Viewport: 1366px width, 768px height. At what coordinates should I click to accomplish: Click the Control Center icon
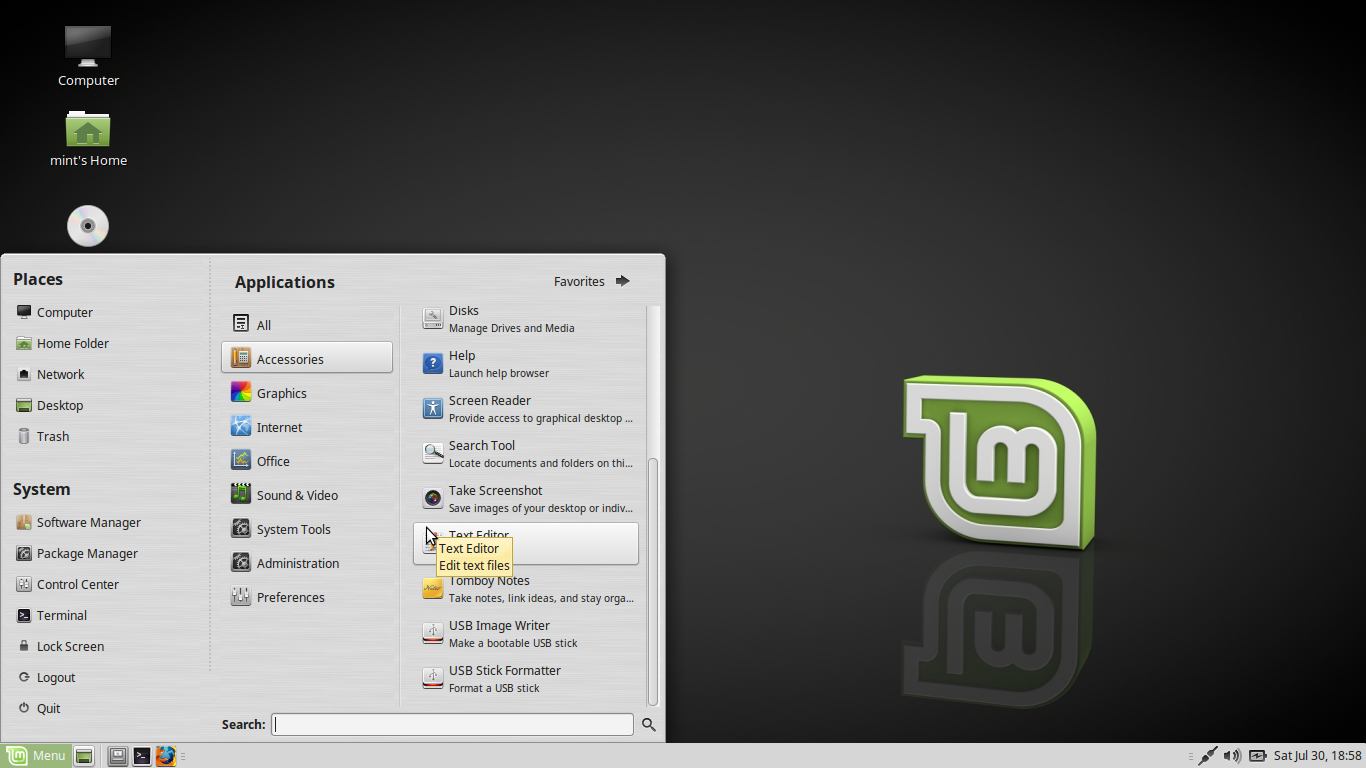24,584
